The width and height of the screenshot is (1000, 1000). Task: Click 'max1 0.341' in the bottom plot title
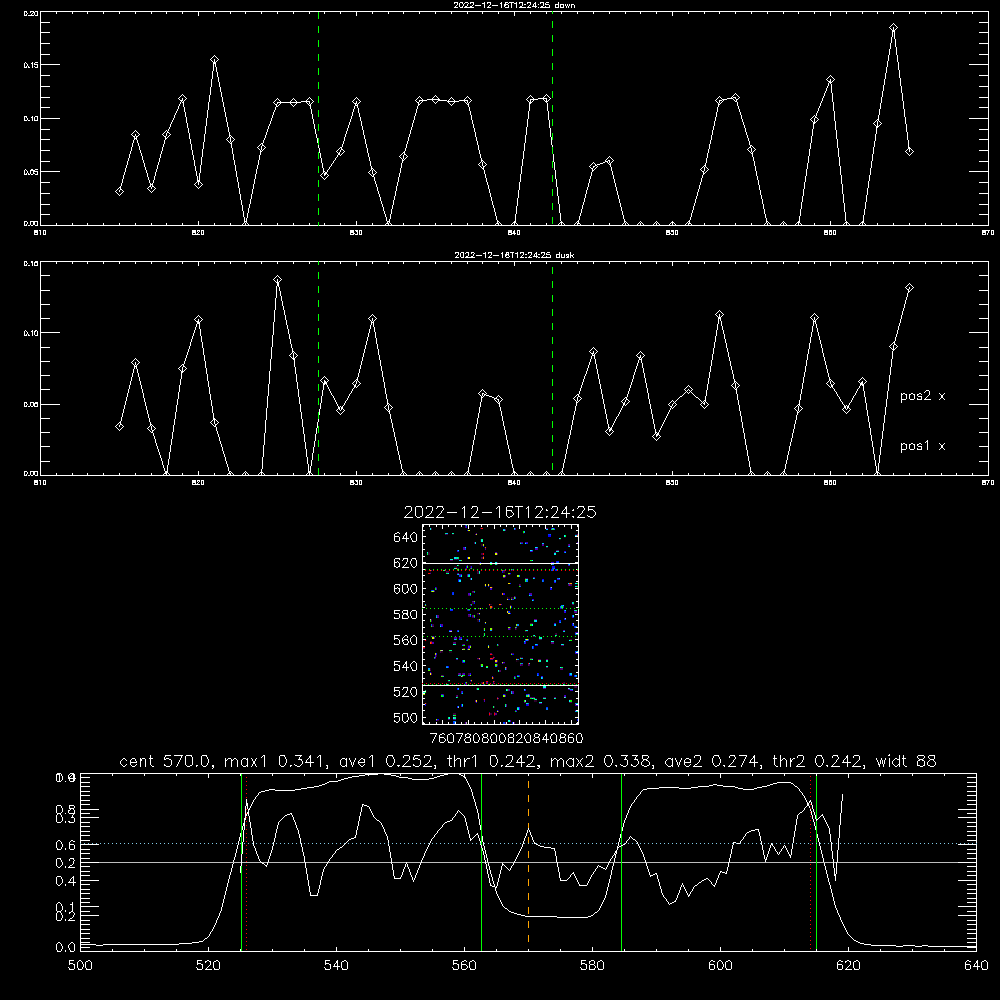click(x=275, y=761)
